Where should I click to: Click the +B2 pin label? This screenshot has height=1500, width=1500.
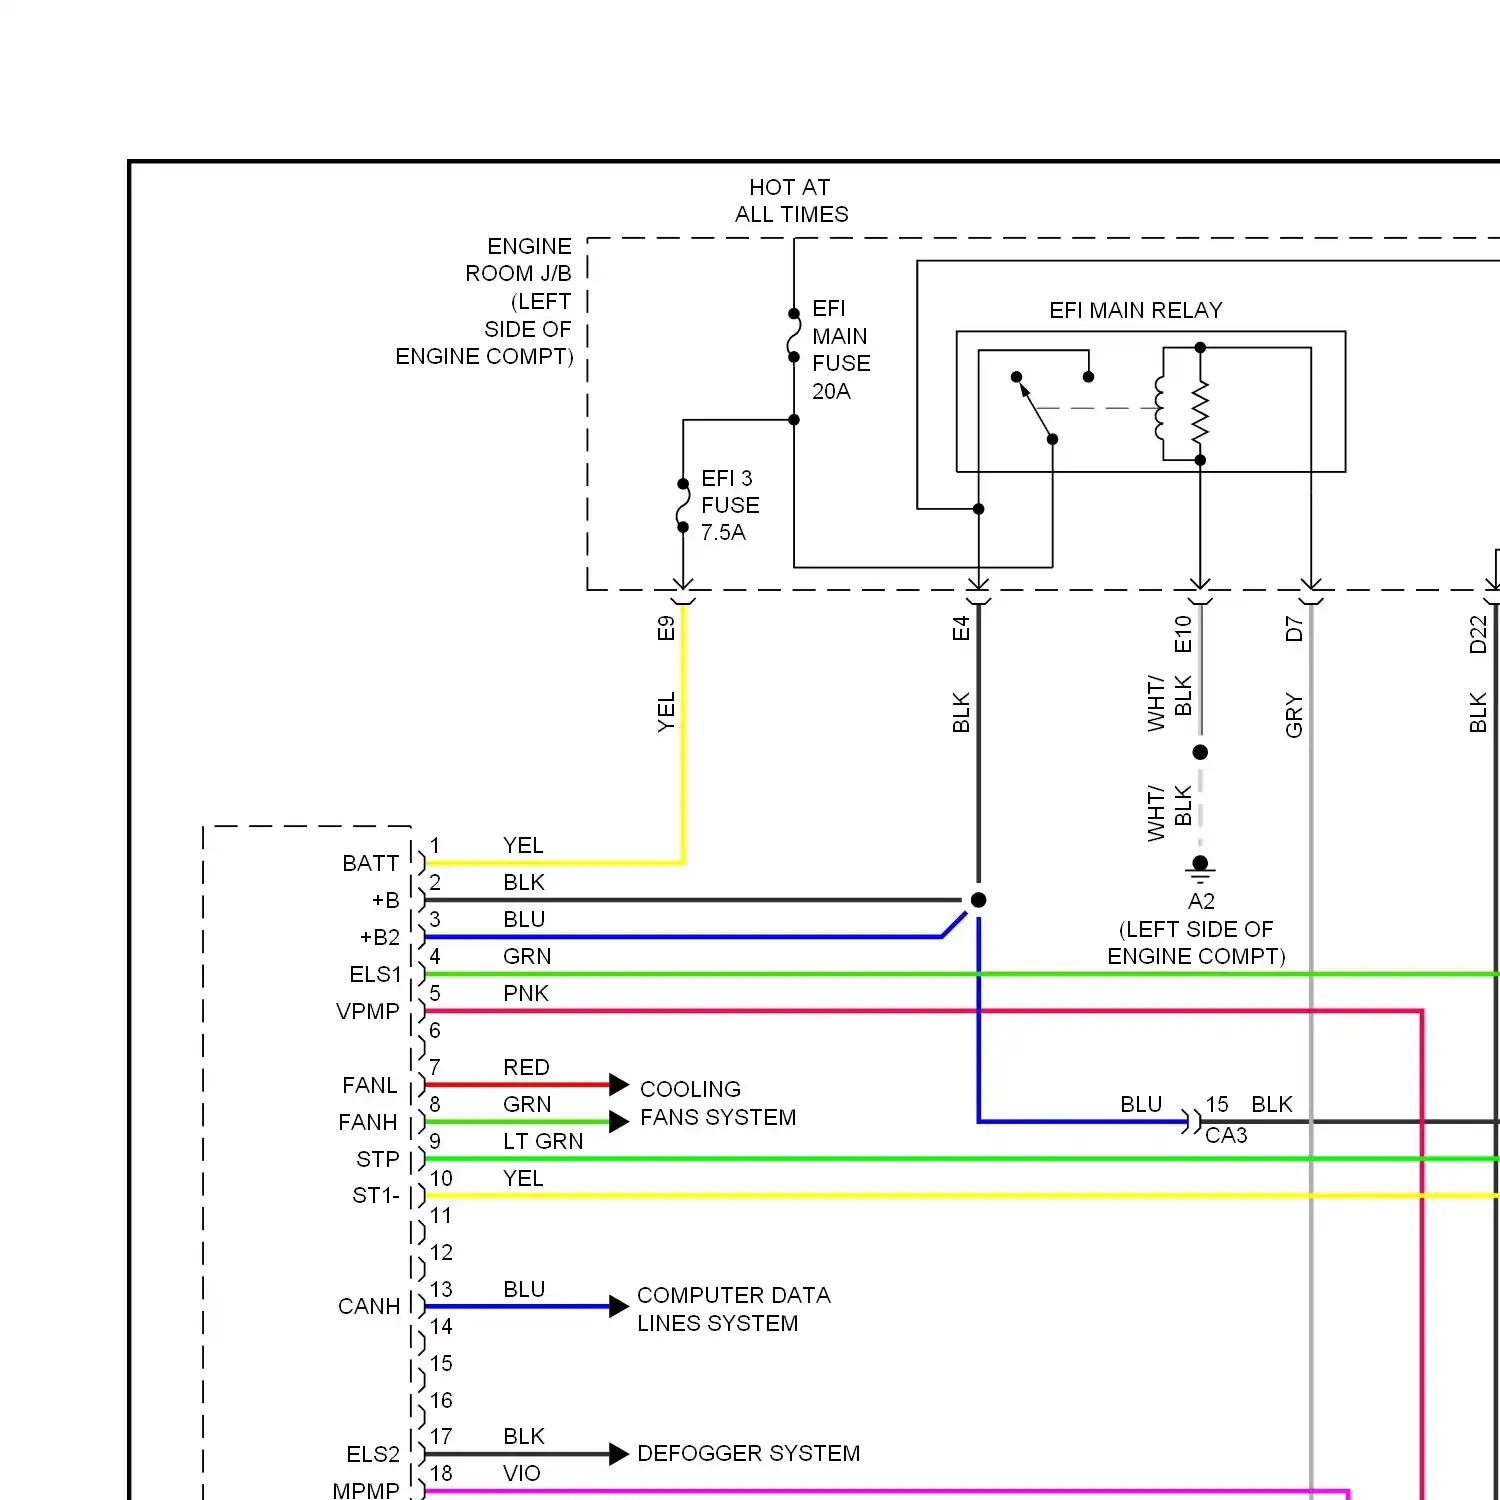tap(379, 937)
